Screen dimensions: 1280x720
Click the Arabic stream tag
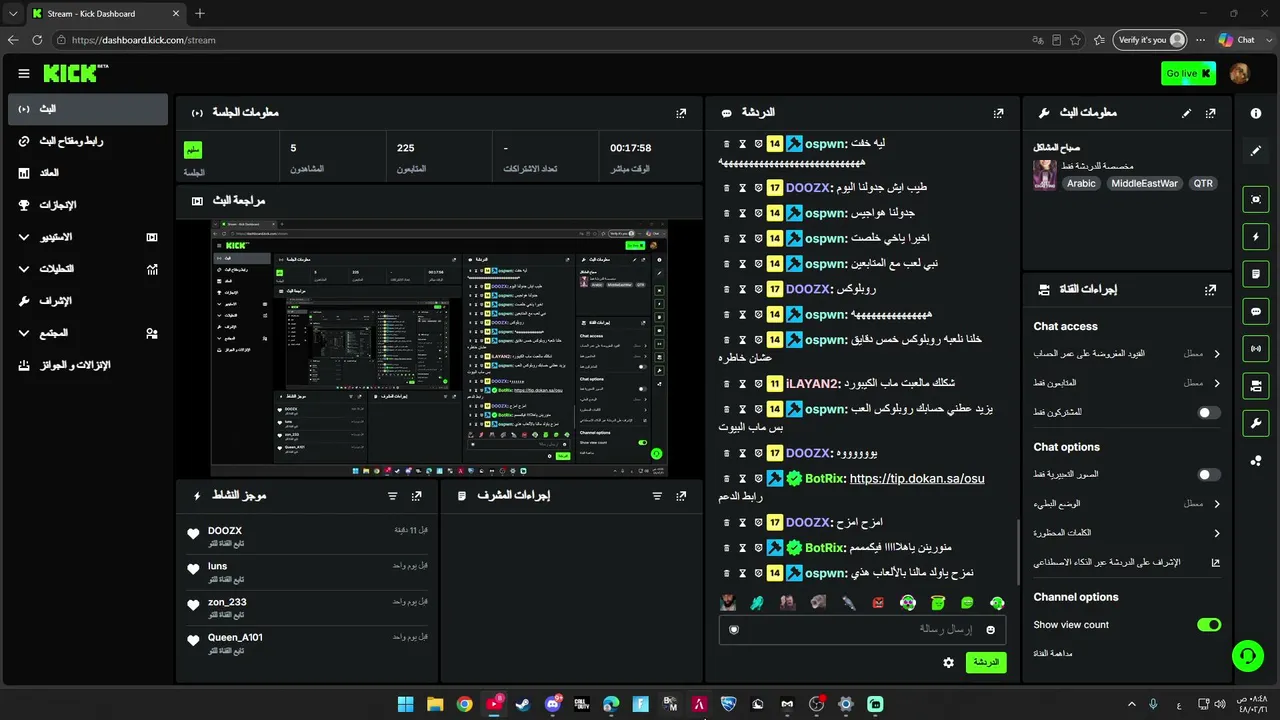click(1081, 184)
